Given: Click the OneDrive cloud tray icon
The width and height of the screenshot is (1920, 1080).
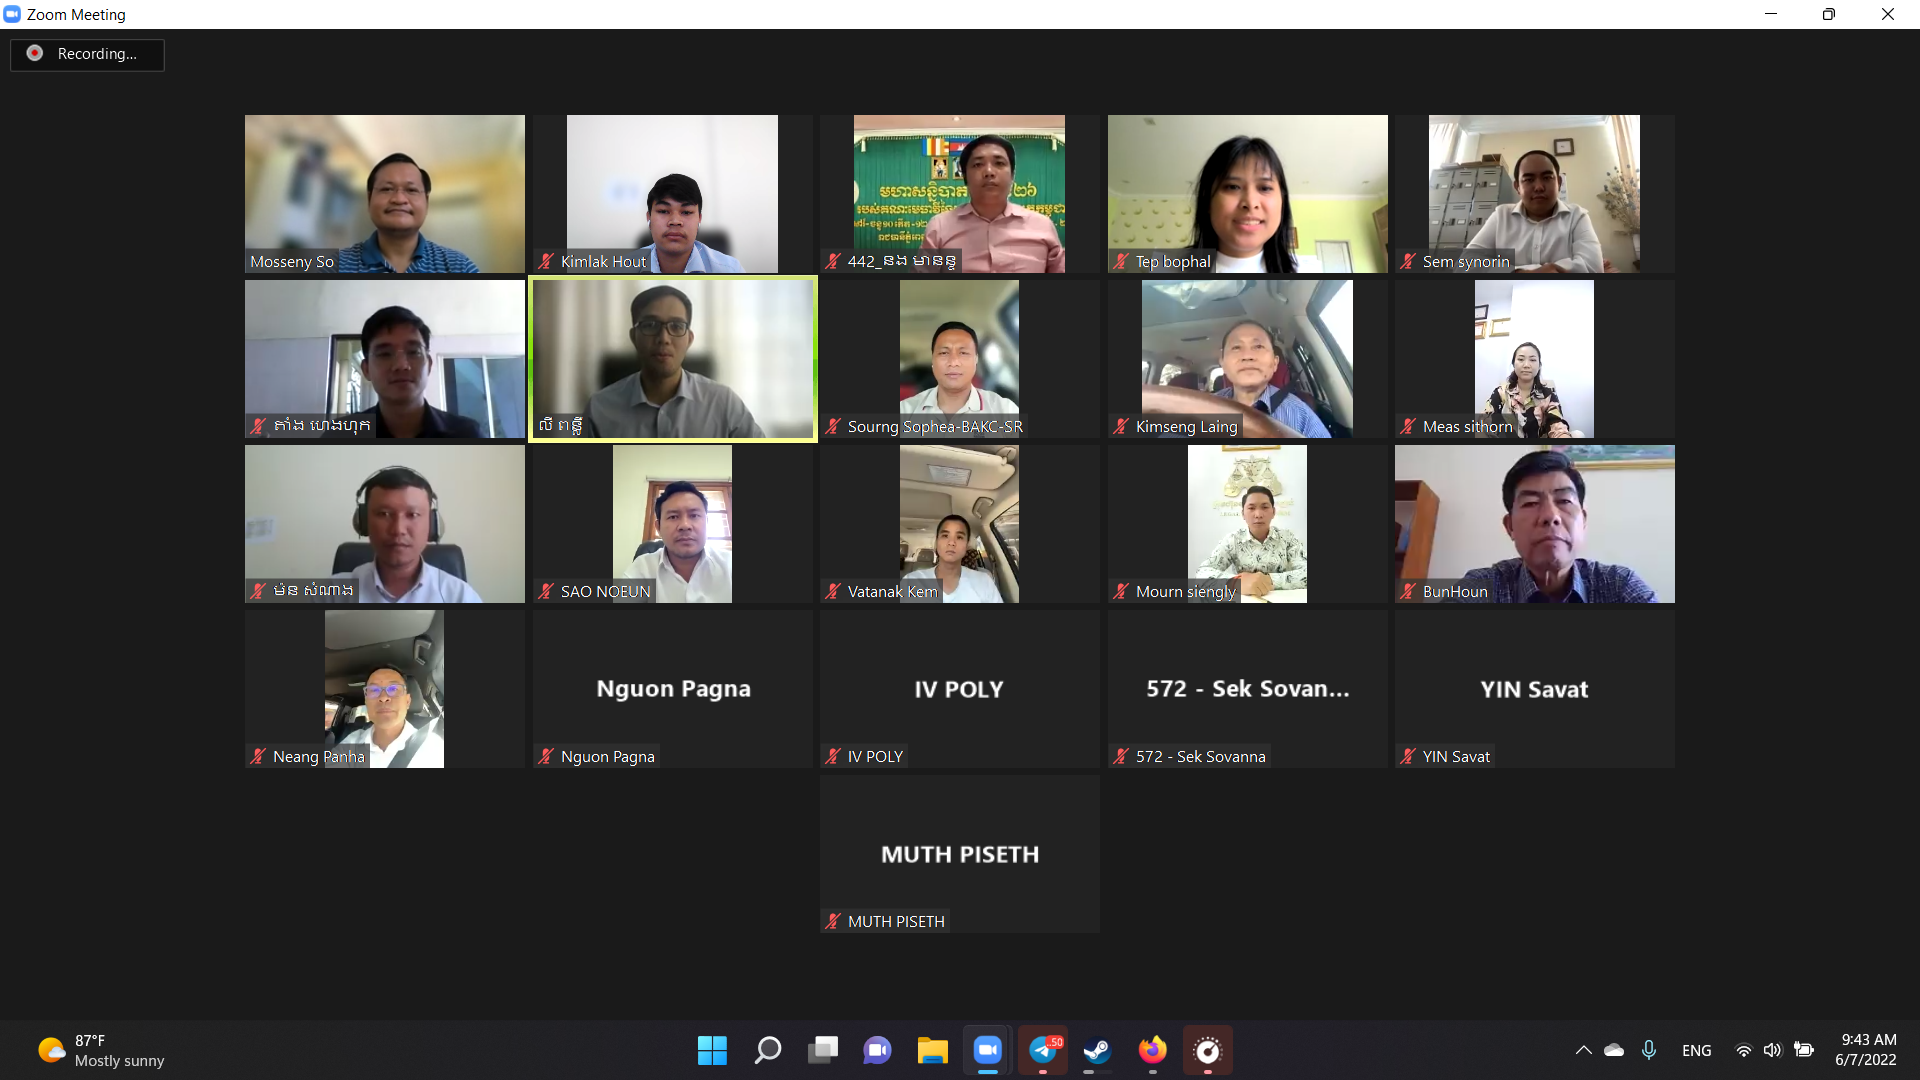Looking at the screenshot, I should click(x=1614, y=1050).
